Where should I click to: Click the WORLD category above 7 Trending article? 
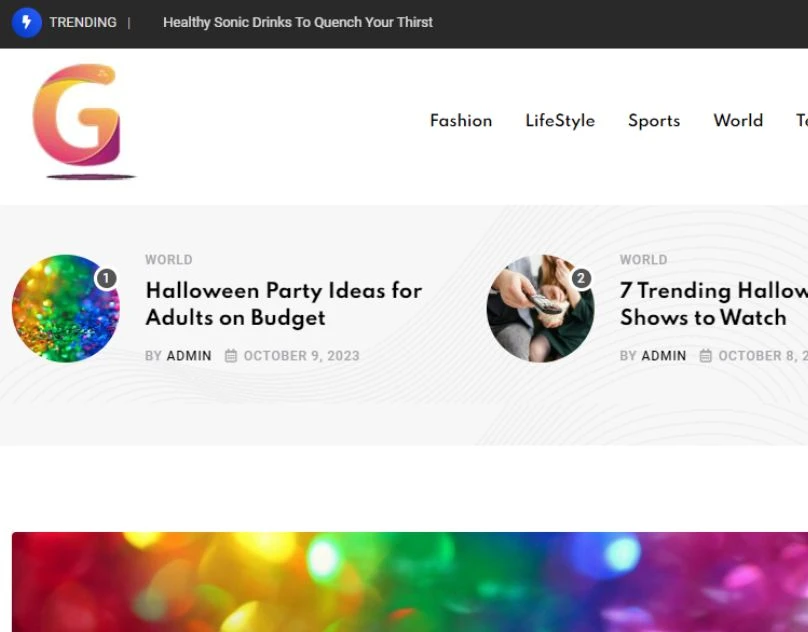pos(643,260)
